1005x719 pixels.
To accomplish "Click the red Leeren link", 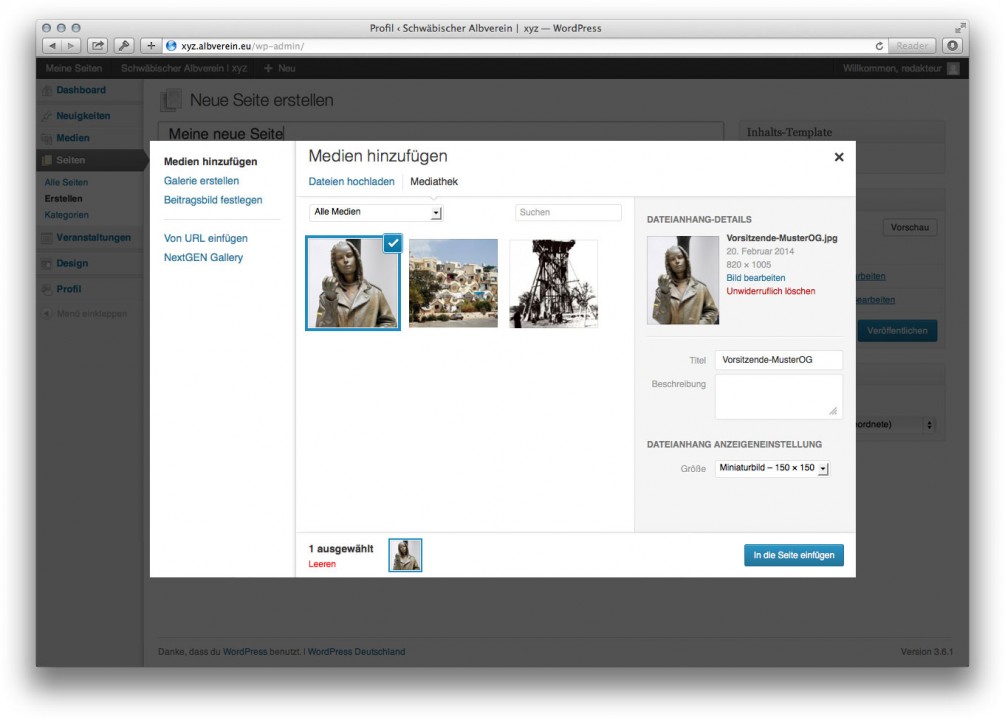I will click(322, 564).
